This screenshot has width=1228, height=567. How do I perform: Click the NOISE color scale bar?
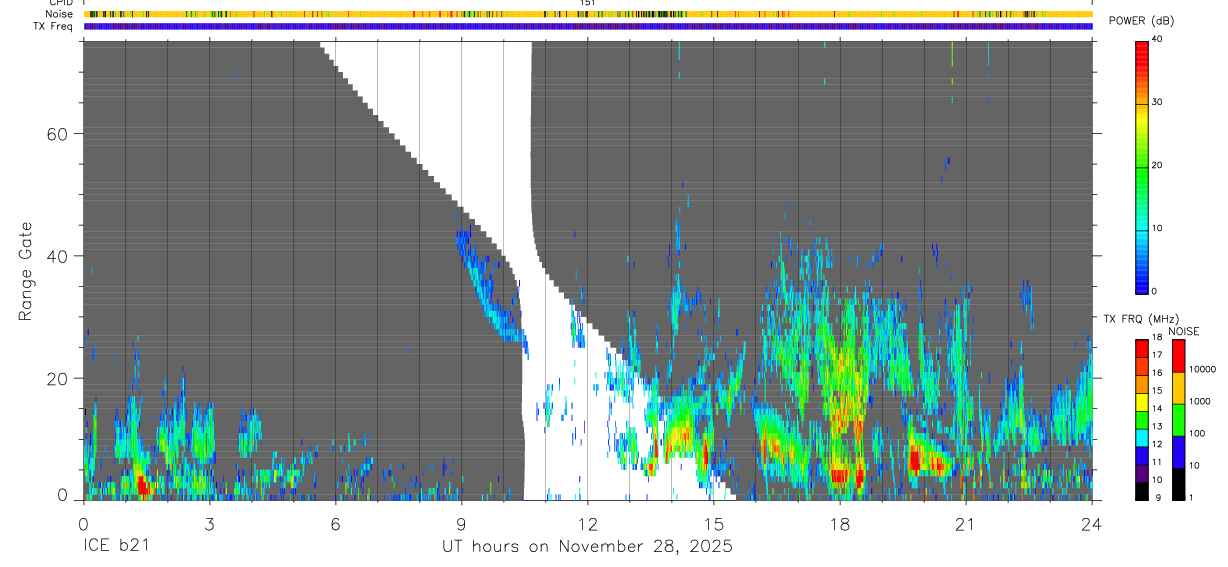click(1178, 420)
